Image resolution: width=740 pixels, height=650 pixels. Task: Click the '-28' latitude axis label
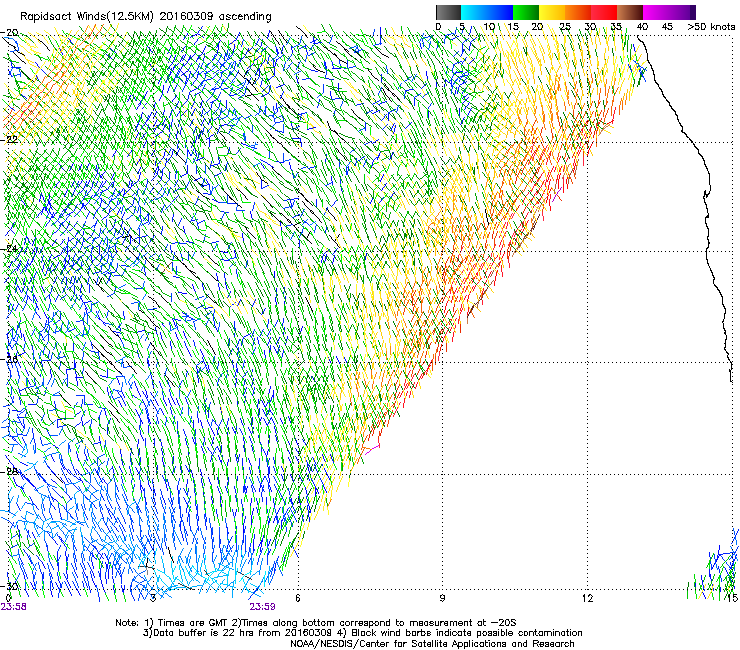click(x=10, y=472)
